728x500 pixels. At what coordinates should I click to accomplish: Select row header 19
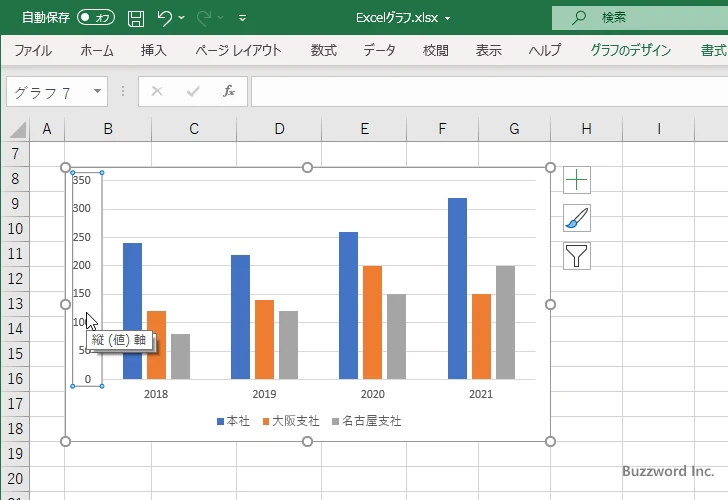pos(15,454)
